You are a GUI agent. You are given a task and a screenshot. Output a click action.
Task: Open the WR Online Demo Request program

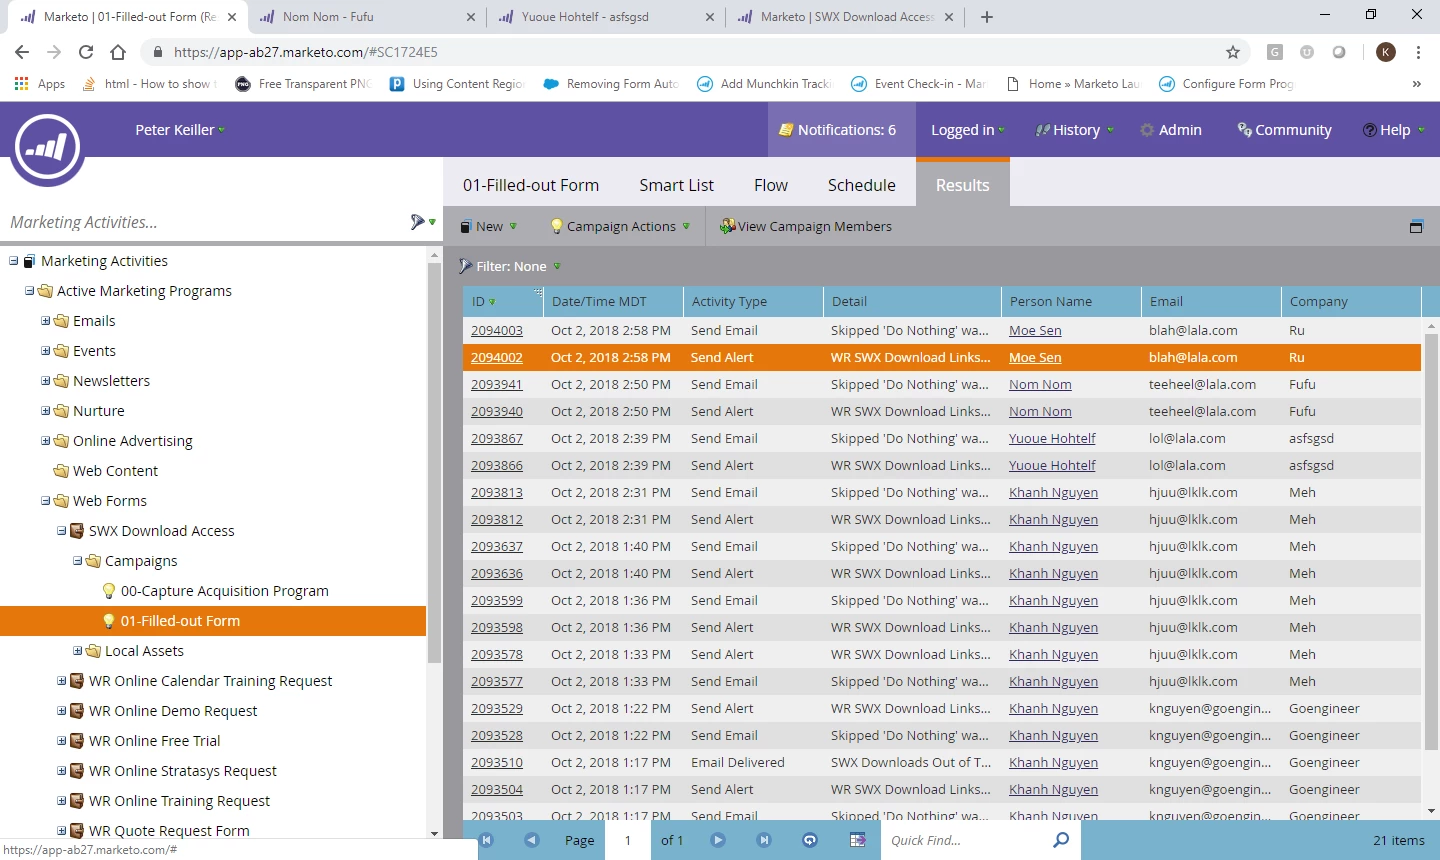tap(172, 711)
